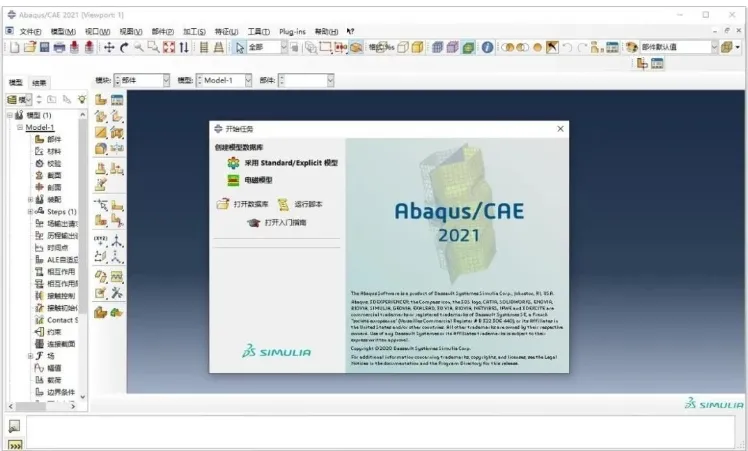Viewport: 748px width, 451px height.
Task: Click in the message area text box
Action: click(380, 431)
